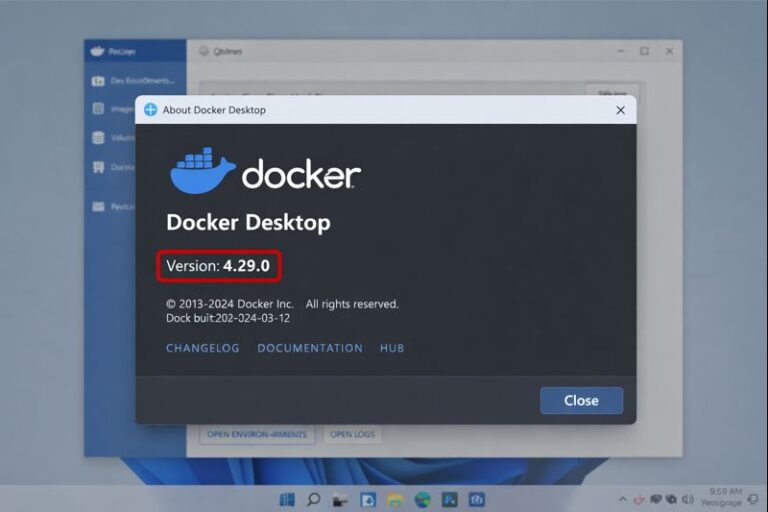Image resolution: width=768 pixels, height=512 pixels.
Task: Expand the system tray hidden icons chevron
Action: point(623,499)
